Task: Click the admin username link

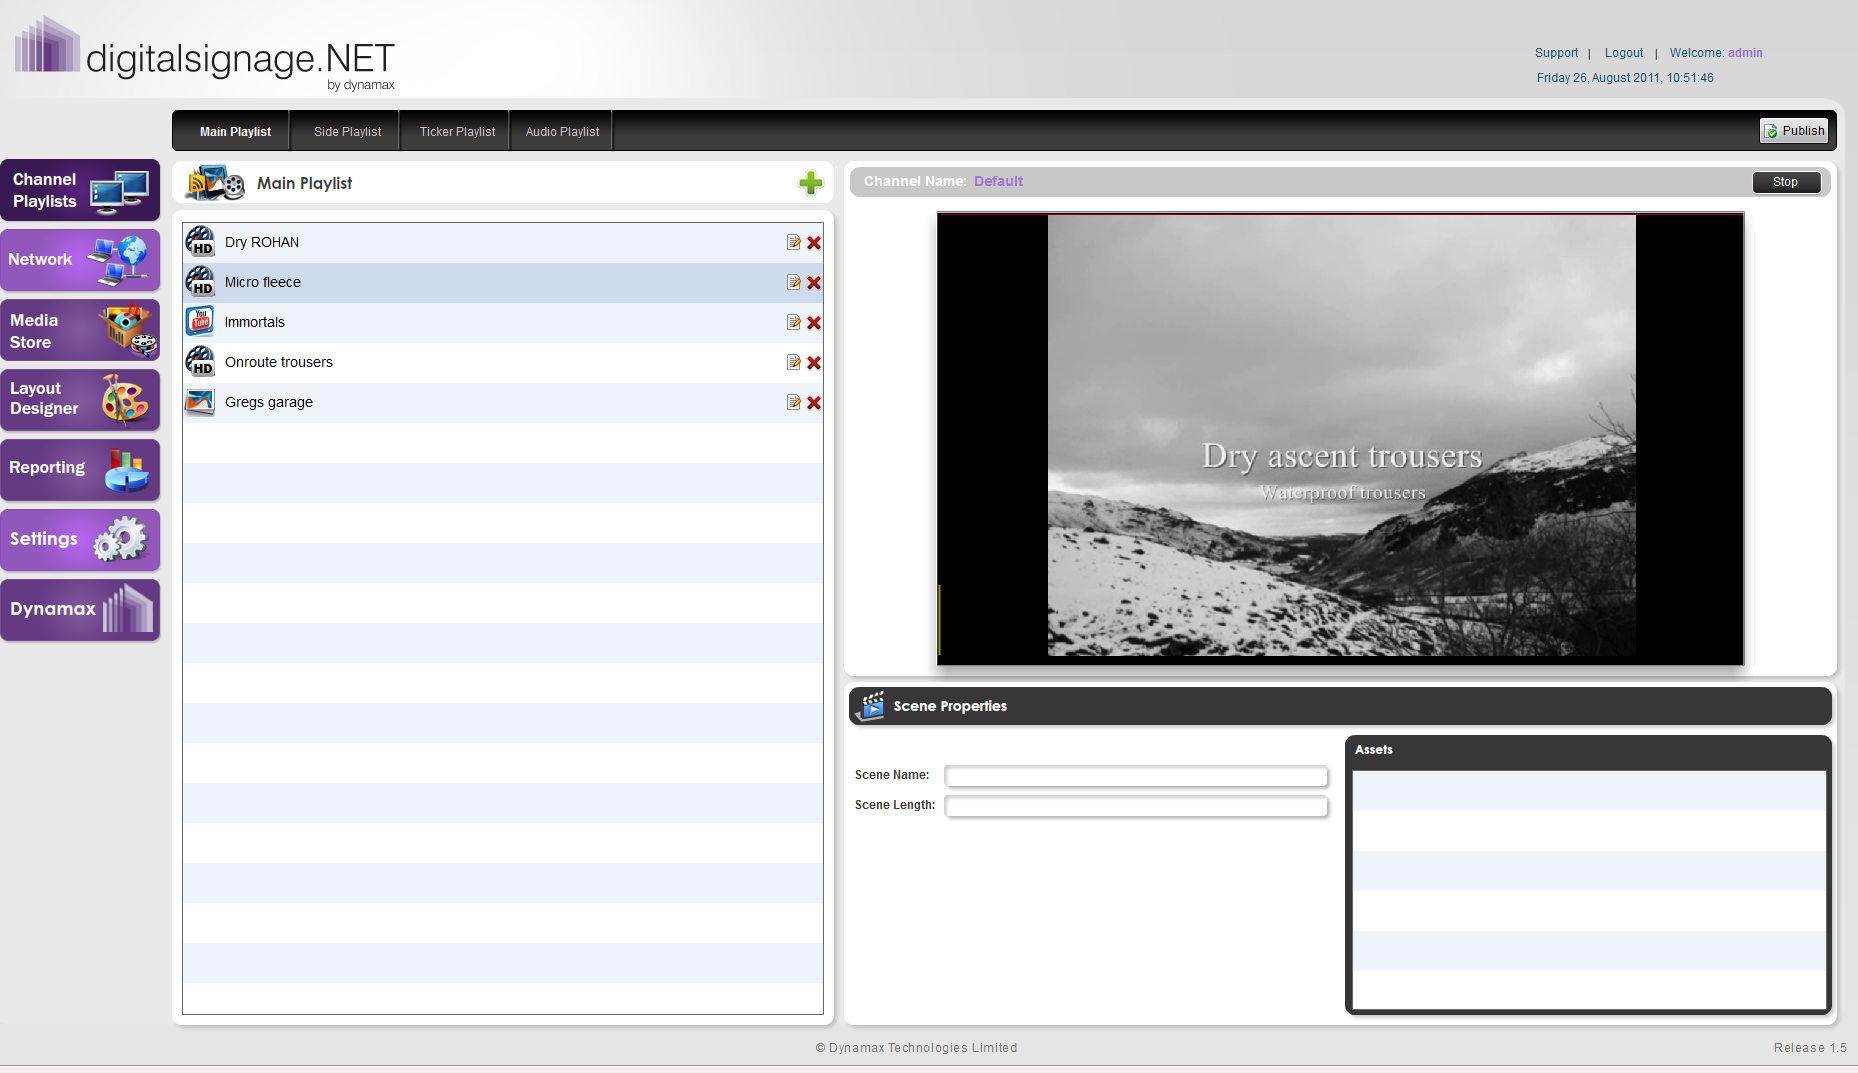Action: point(1745,53)
